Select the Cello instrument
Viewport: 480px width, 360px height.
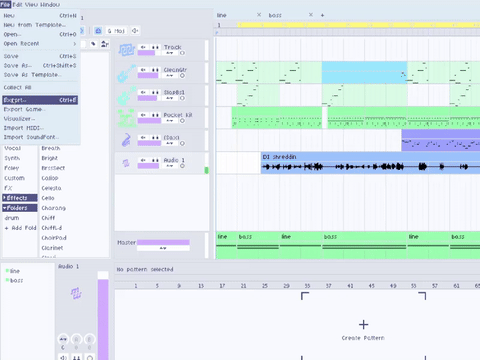coord(48,198)
